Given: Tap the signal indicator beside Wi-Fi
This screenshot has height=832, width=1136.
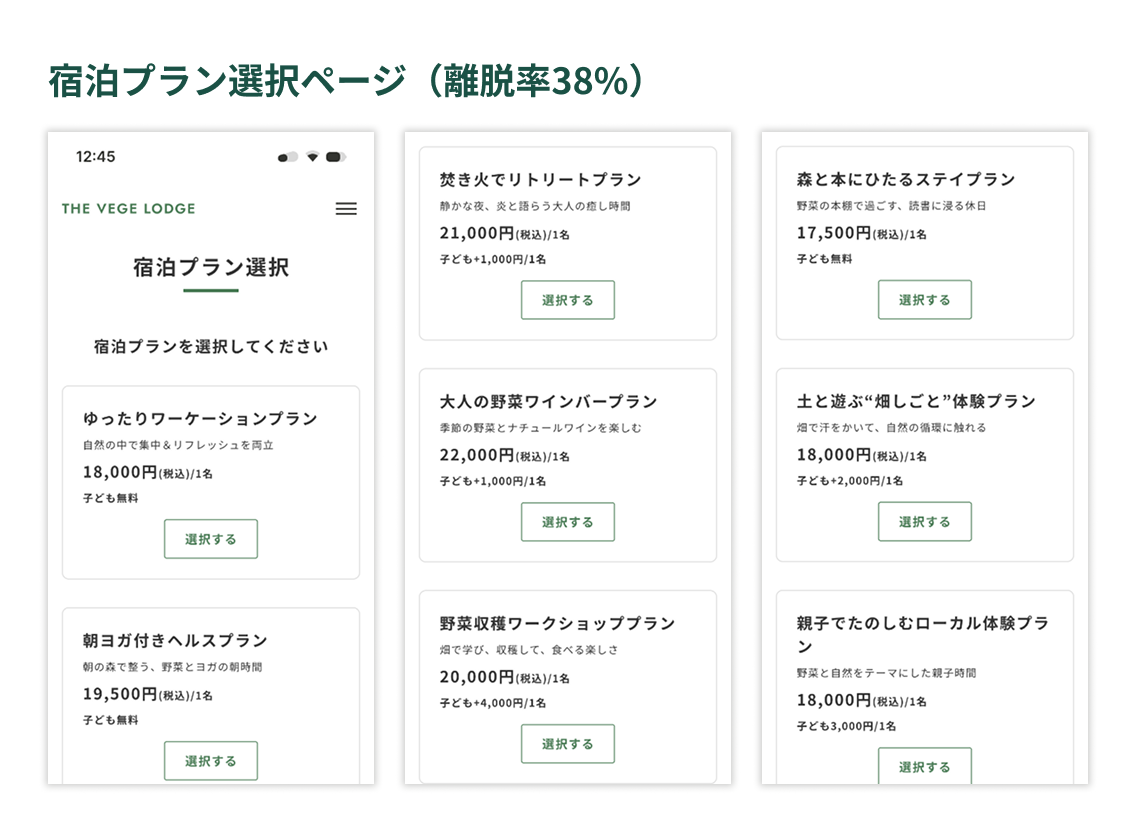Looking at the screenshot, I should coord(288,157).
